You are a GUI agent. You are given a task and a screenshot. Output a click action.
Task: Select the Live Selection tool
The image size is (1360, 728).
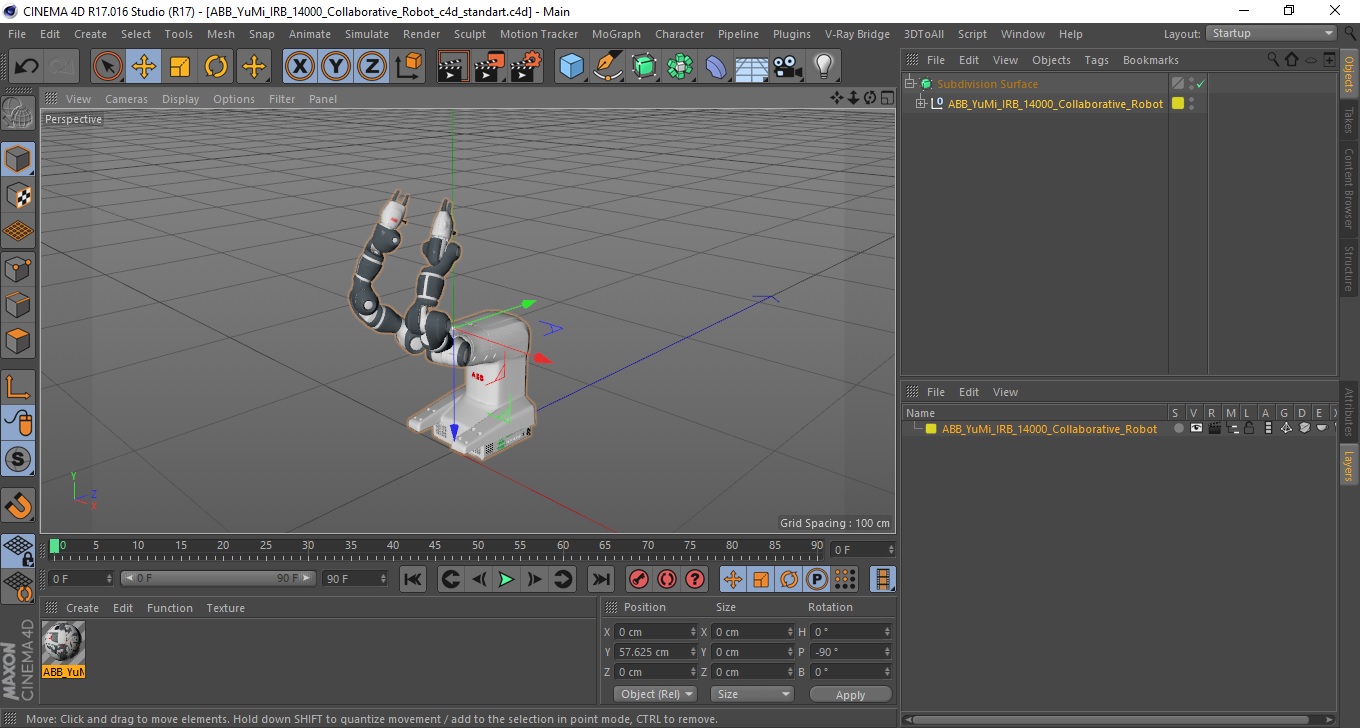click(108, 67)
